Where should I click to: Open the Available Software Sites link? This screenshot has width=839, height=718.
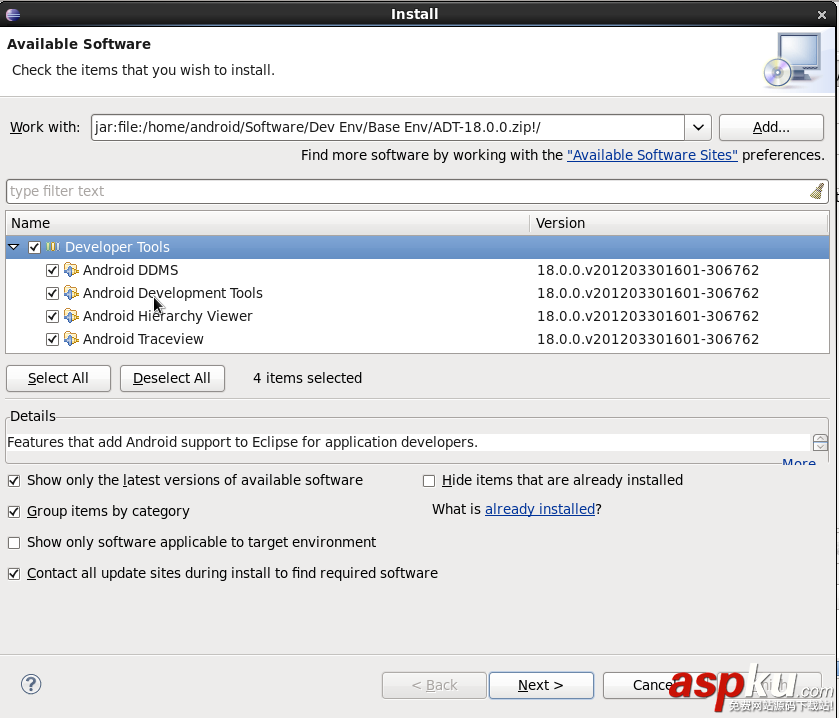click(652, 155)
